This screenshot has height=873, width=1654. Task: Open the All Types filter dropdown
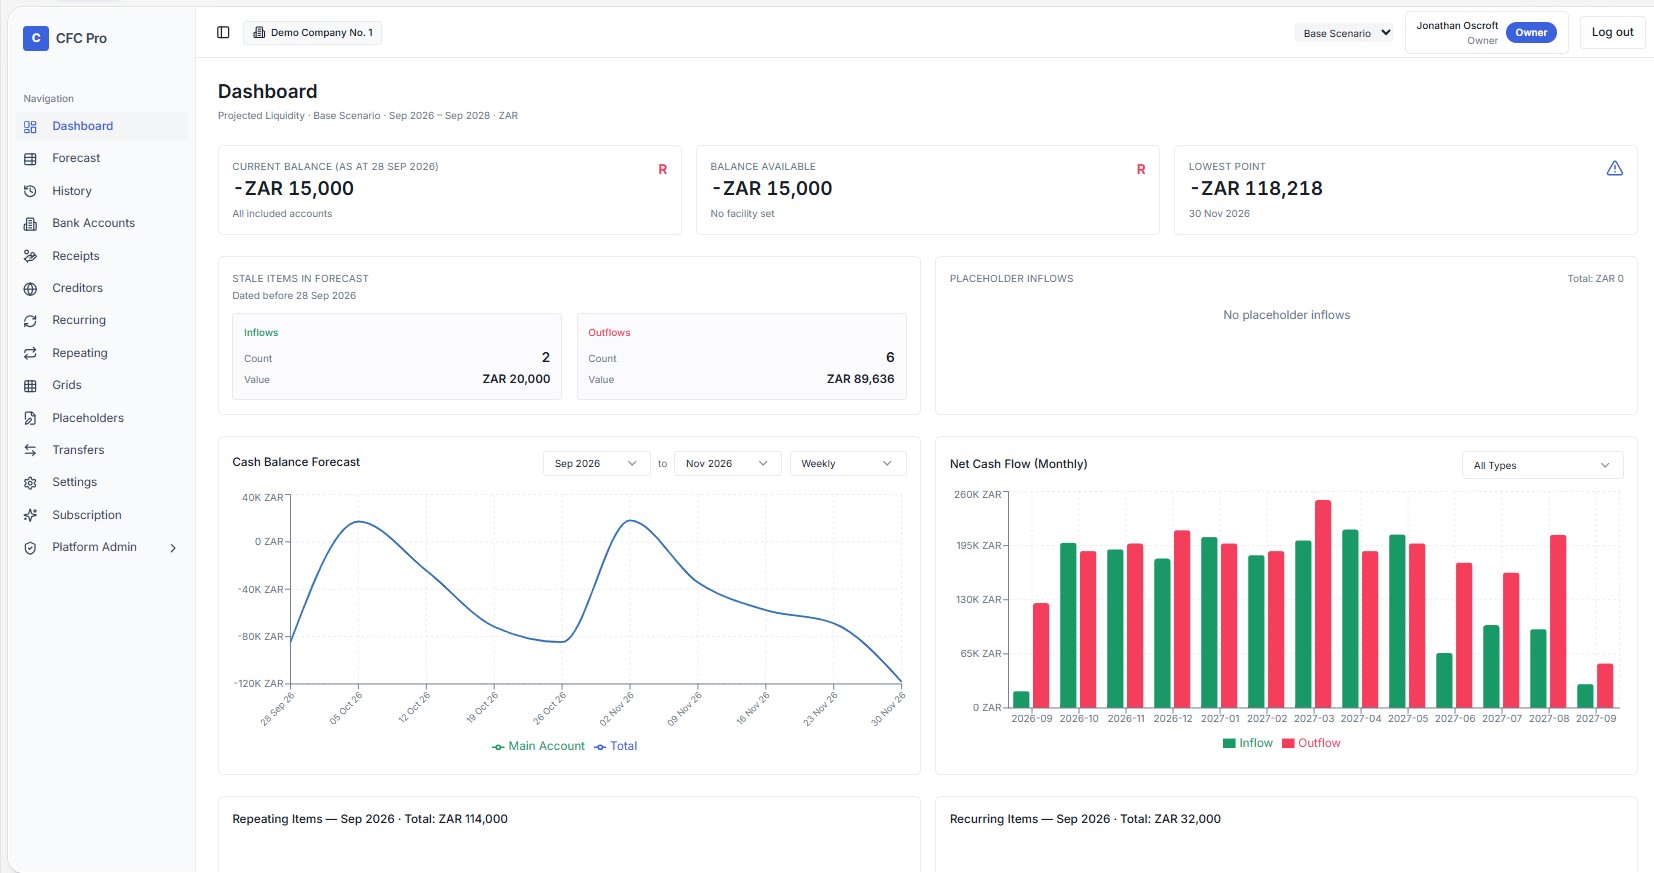[x=1542, y=465]
